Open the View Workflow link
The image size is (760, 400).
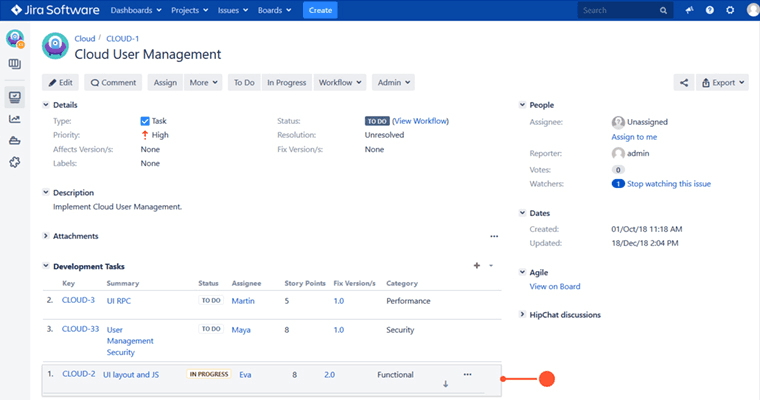(420, 121)
